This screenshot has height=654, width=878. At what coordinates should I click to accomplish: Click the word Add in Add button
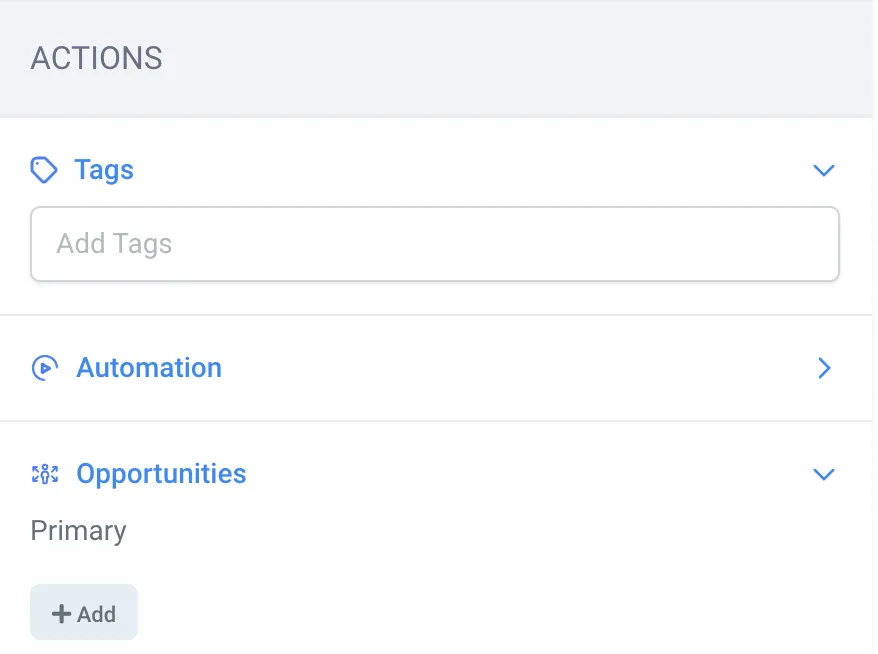[x=97, y=614]
